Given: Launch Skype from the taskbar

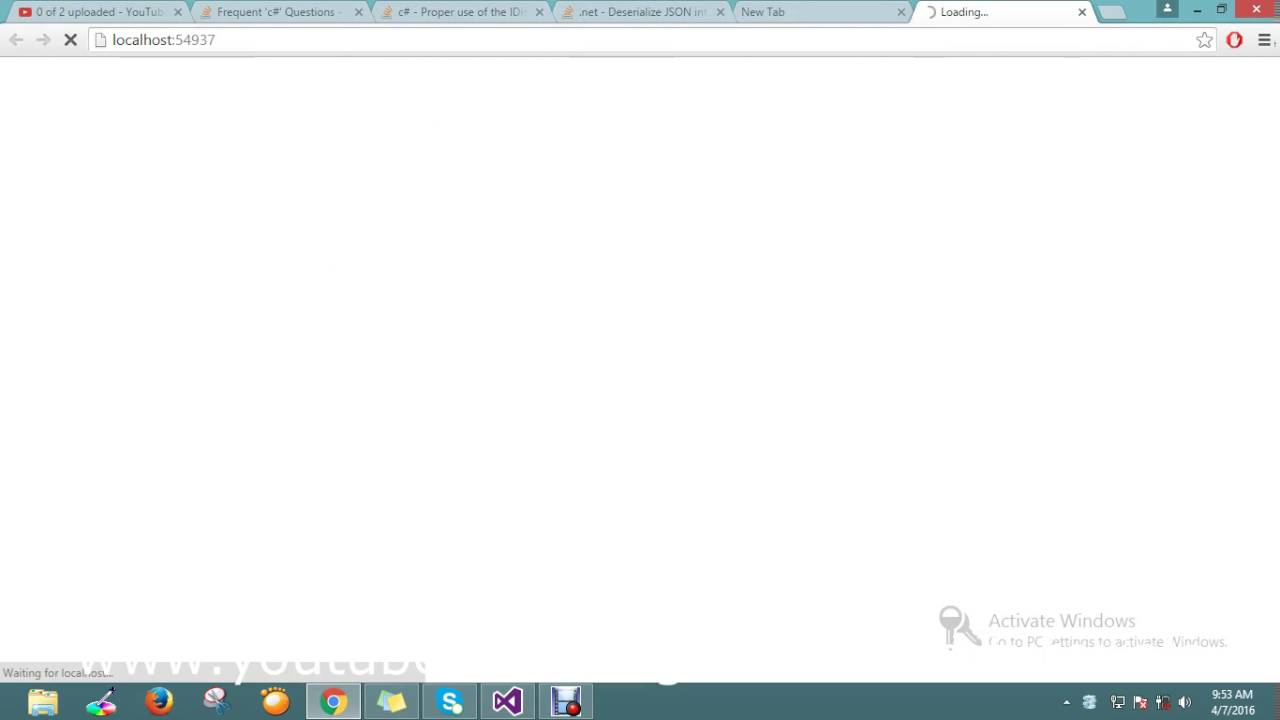Looking at the screenshot, I should 450,702.
